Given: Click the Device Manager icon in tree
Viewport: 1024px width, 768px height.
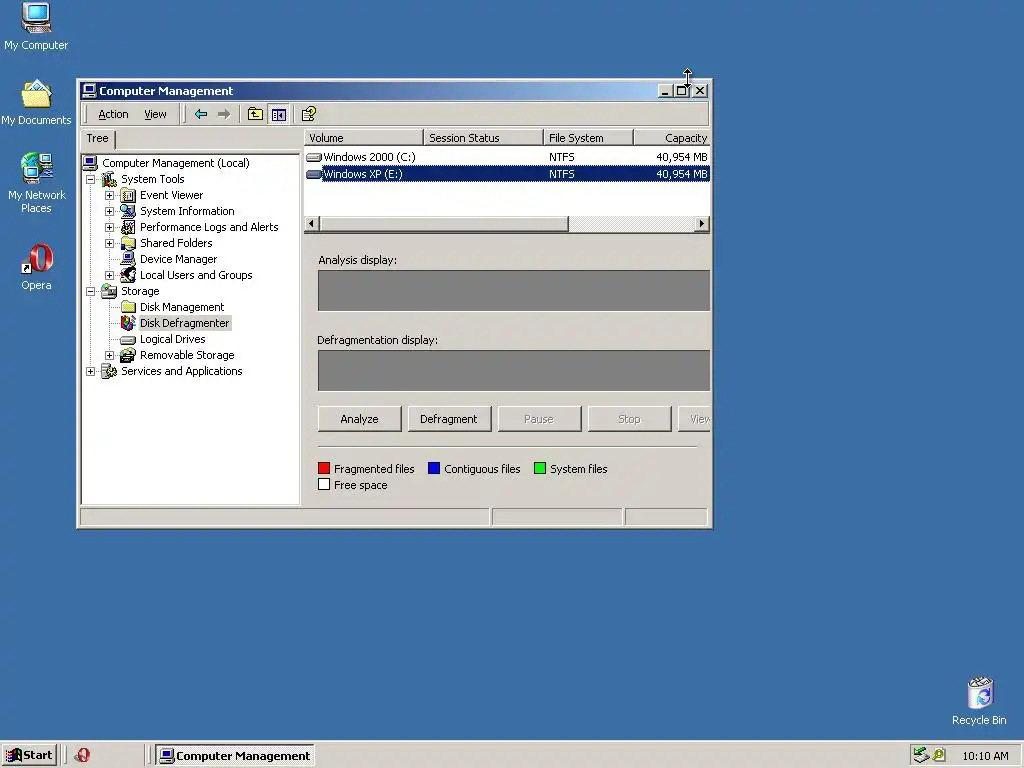Looking at the screenshot, I should pos(129,259).
